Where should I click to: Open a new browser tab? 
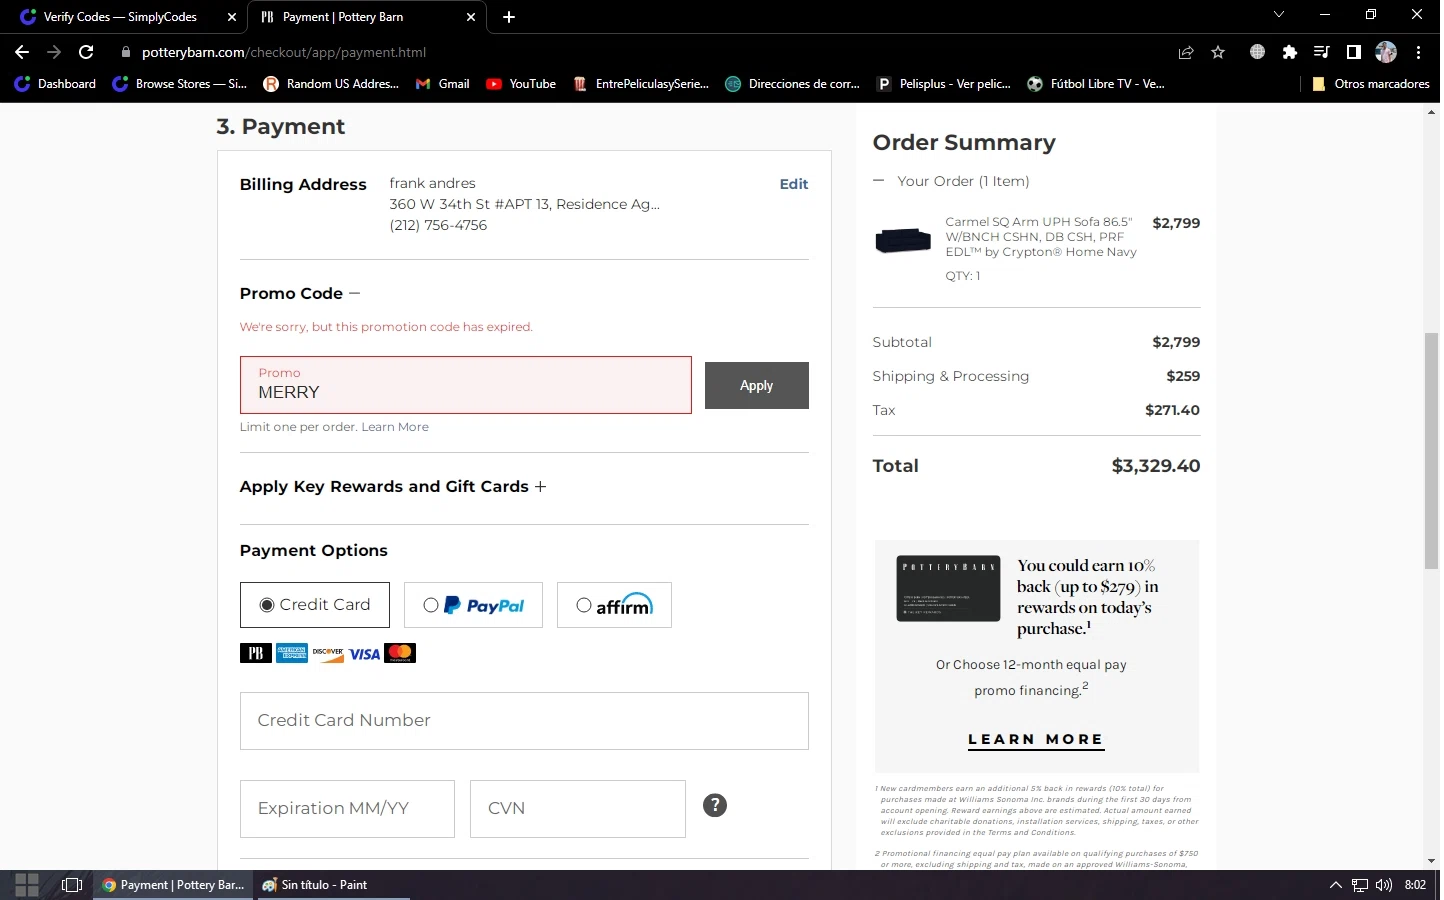[x=509, y=17]
